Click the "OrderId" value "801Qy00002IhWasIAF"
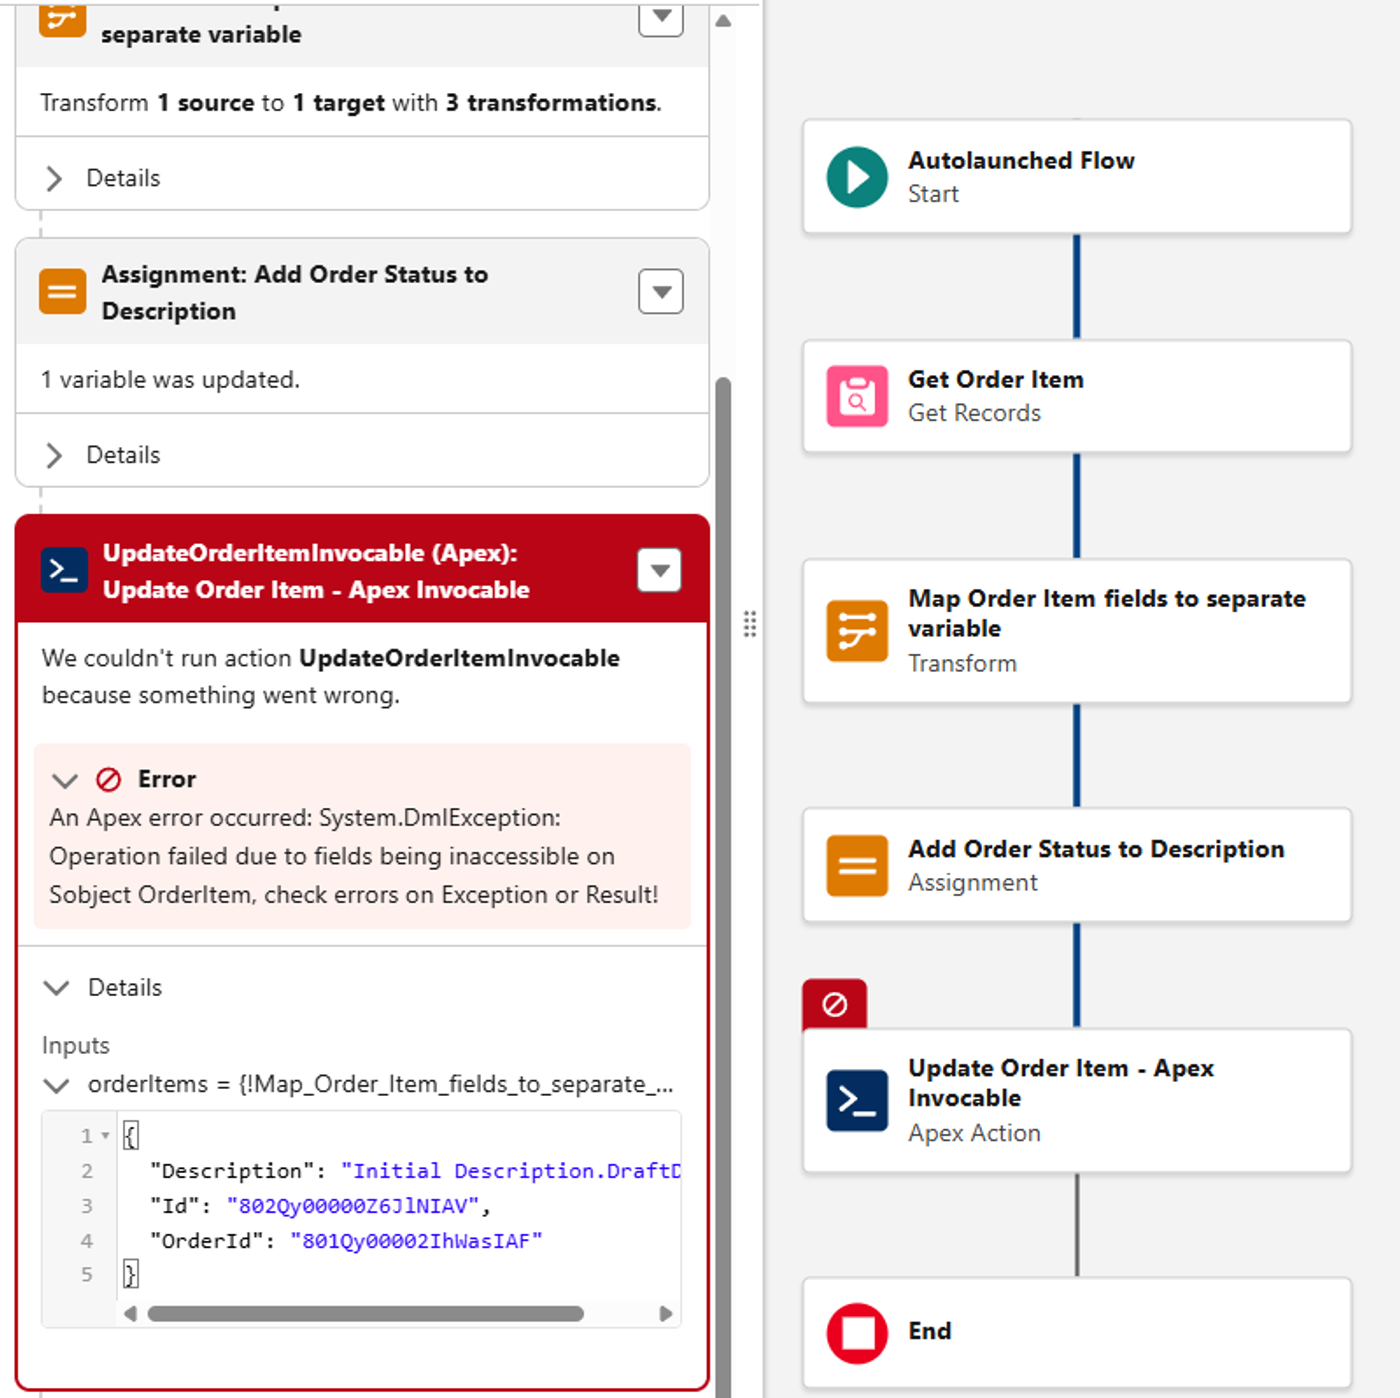 point(416,1241)
